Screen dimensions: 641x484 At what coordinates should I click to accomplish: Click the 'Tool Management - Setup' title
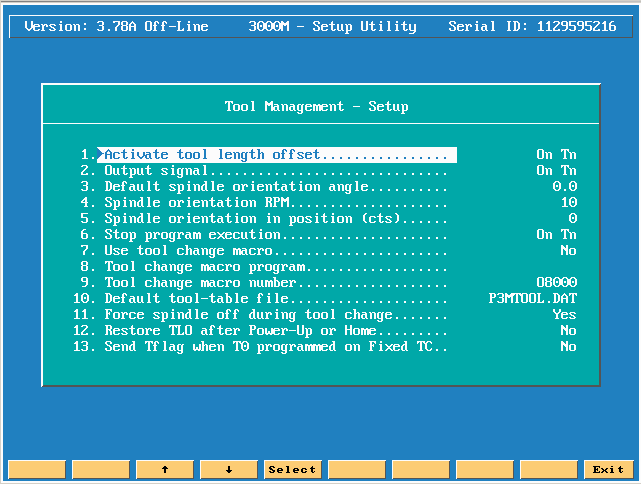[x=316, y=107]
